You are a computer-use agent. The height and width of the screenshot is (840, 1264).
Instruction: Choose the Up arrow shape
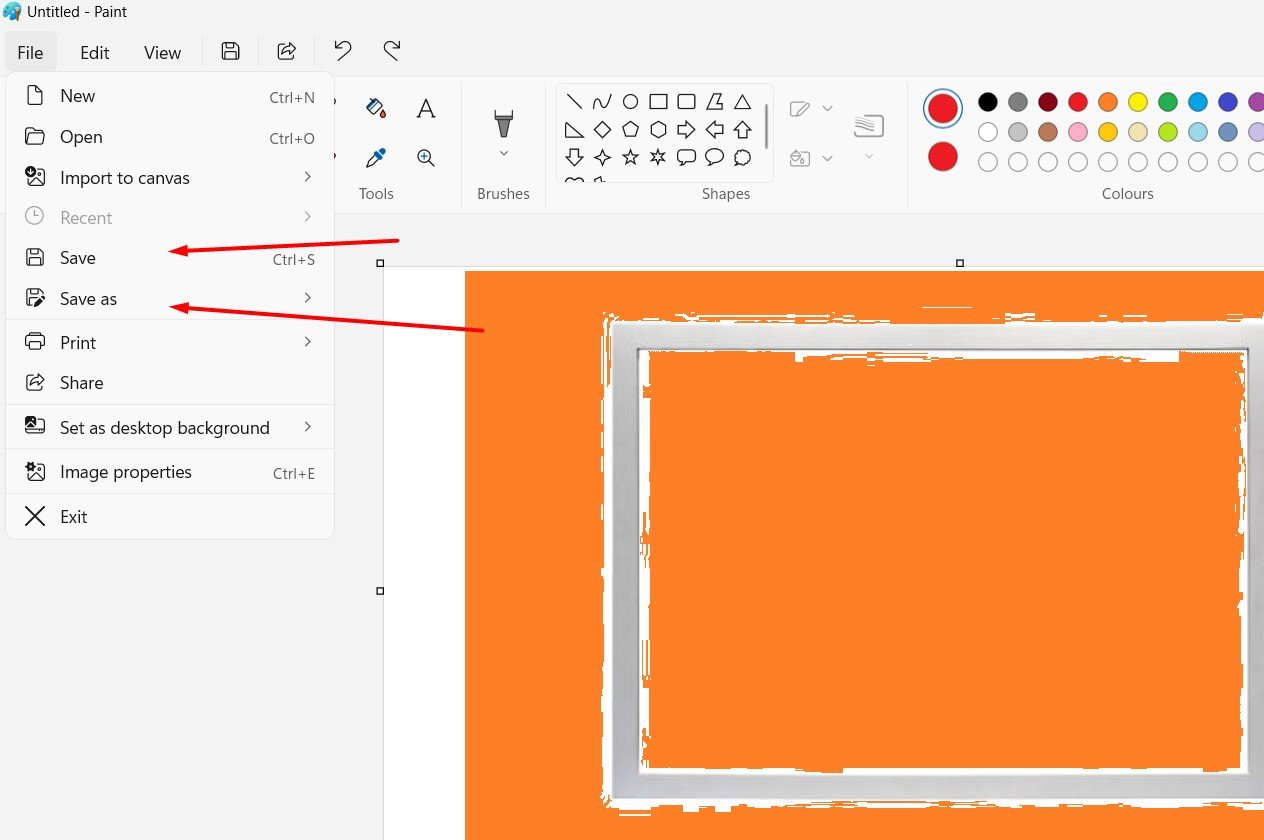pos(742,129)
